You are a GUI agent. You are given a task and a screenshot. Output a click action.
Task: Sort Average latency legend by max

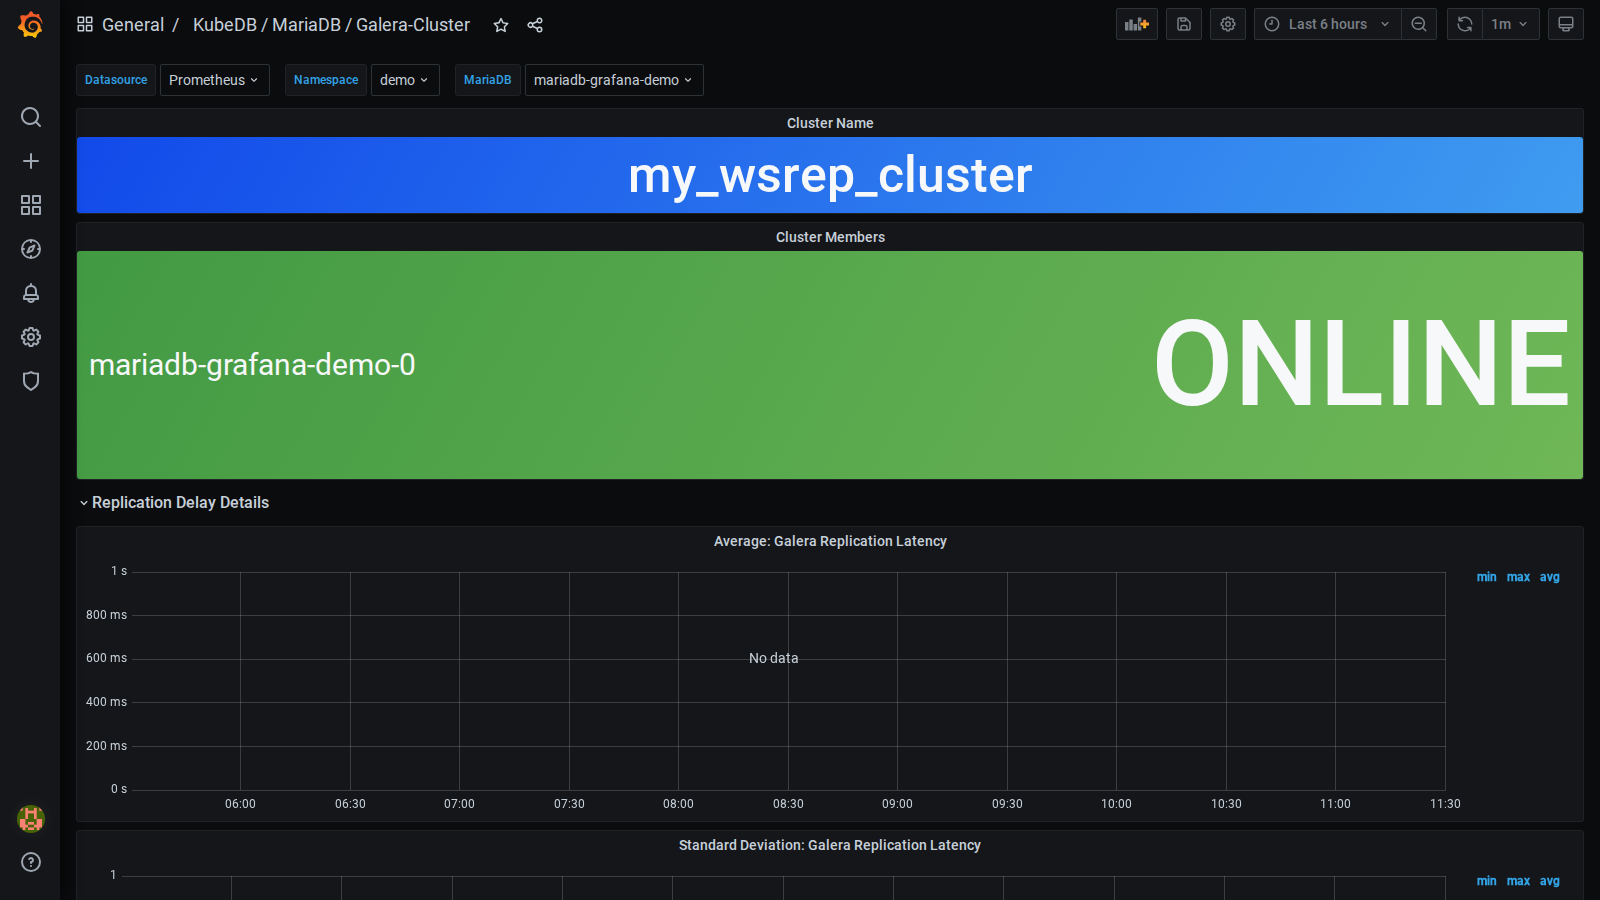coord(1518,577)
